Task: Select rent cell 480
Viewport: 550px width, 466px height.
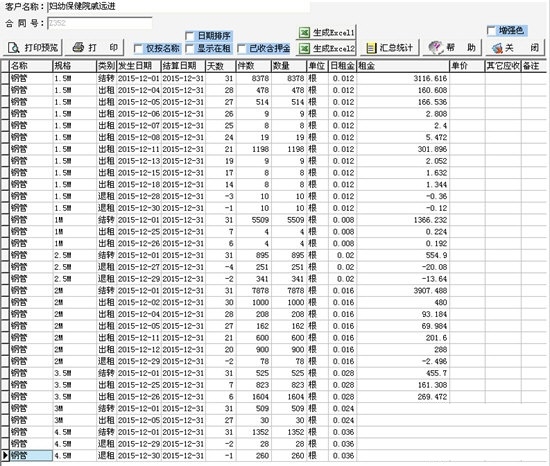Action: point(403,302)
